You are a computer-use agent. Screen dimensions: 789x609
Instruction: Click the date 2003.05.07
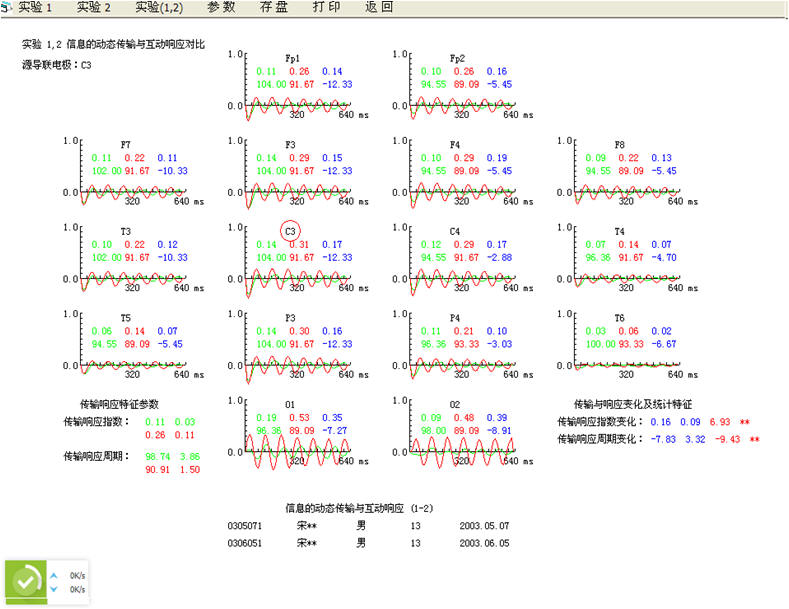[484, 526]
